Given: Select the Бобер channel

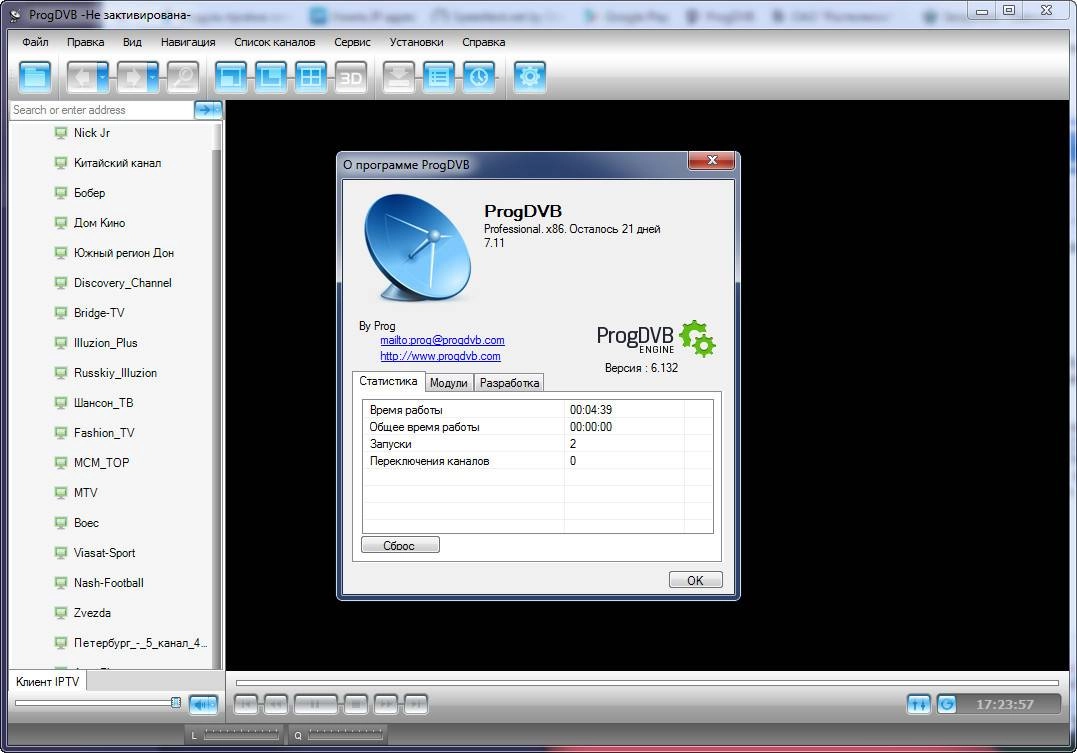Looking at the screenshot, I should click(x=89, y=193).
